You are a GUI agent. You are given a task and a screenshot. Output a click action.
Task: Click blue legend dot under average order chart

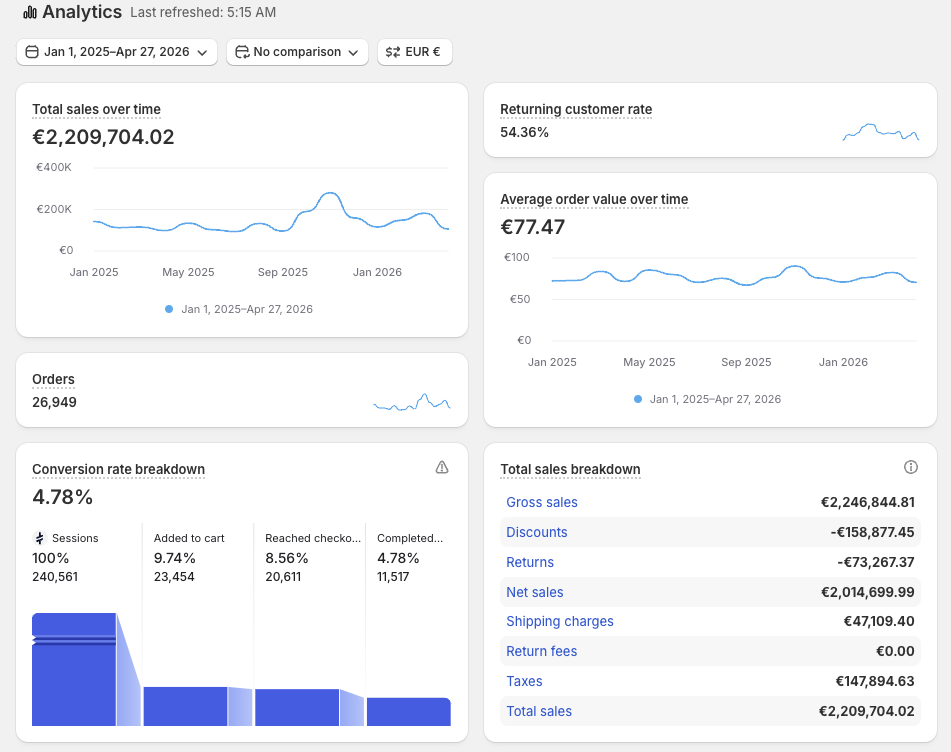(637, 399)
